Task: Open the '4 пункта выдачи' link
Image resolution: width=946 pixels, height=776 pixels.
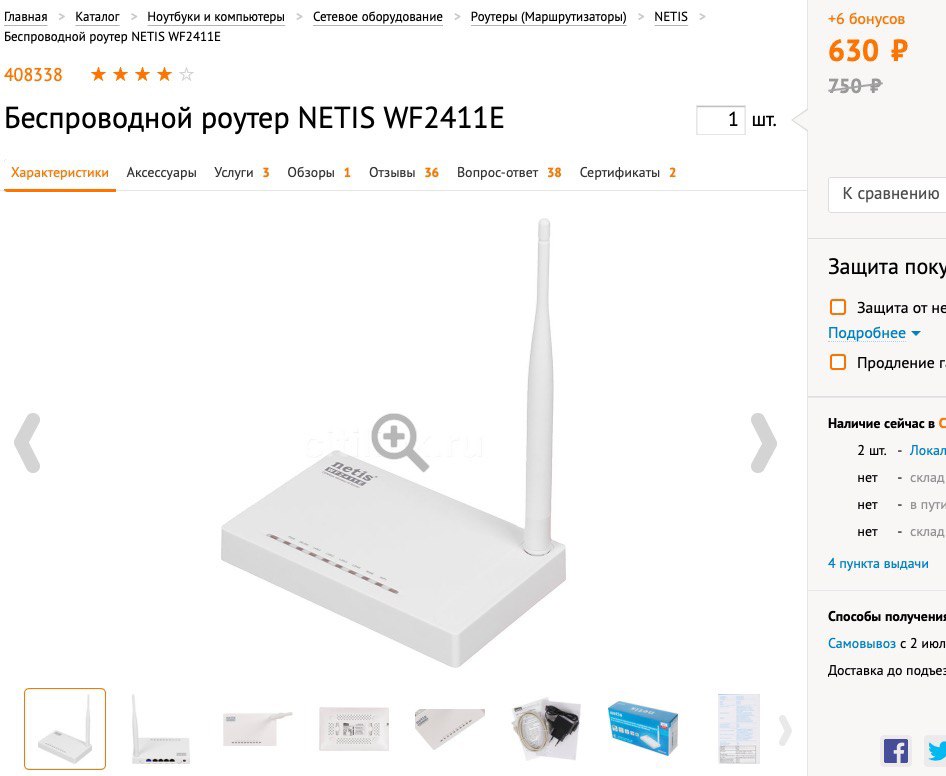Action: [x=878, y=564]
